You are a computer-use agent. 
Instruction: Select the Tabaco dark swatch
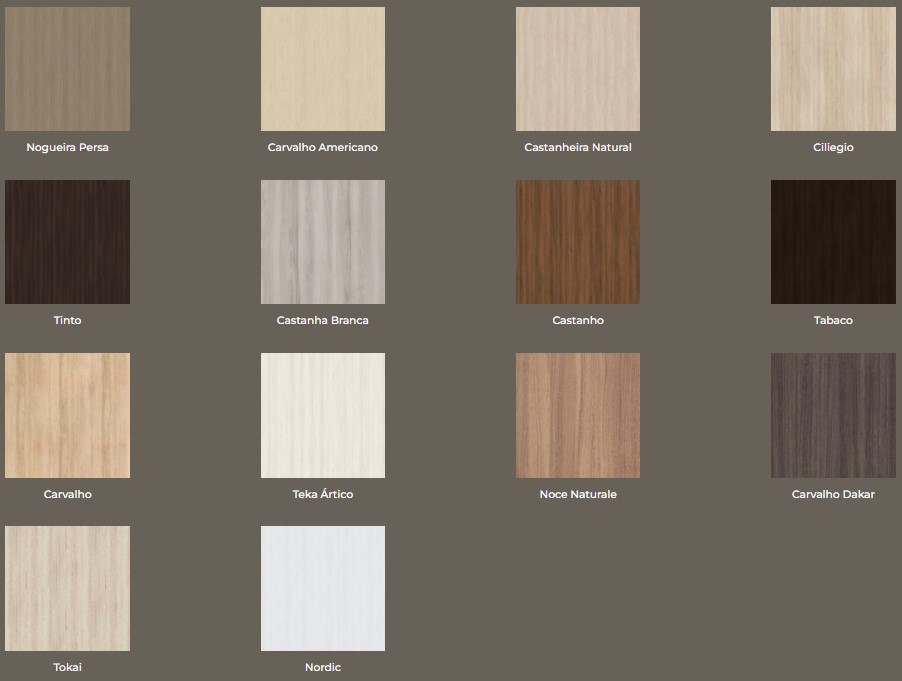pos(833,242)
